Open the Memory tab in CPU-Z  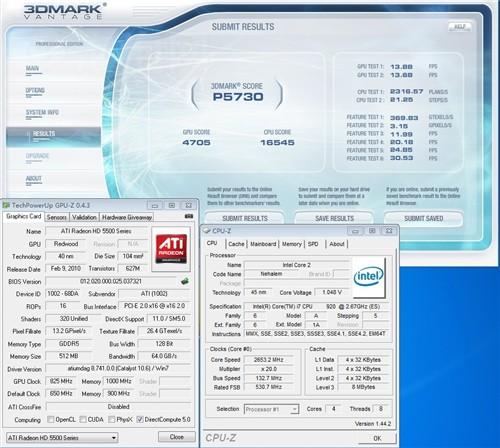(292, 244)
